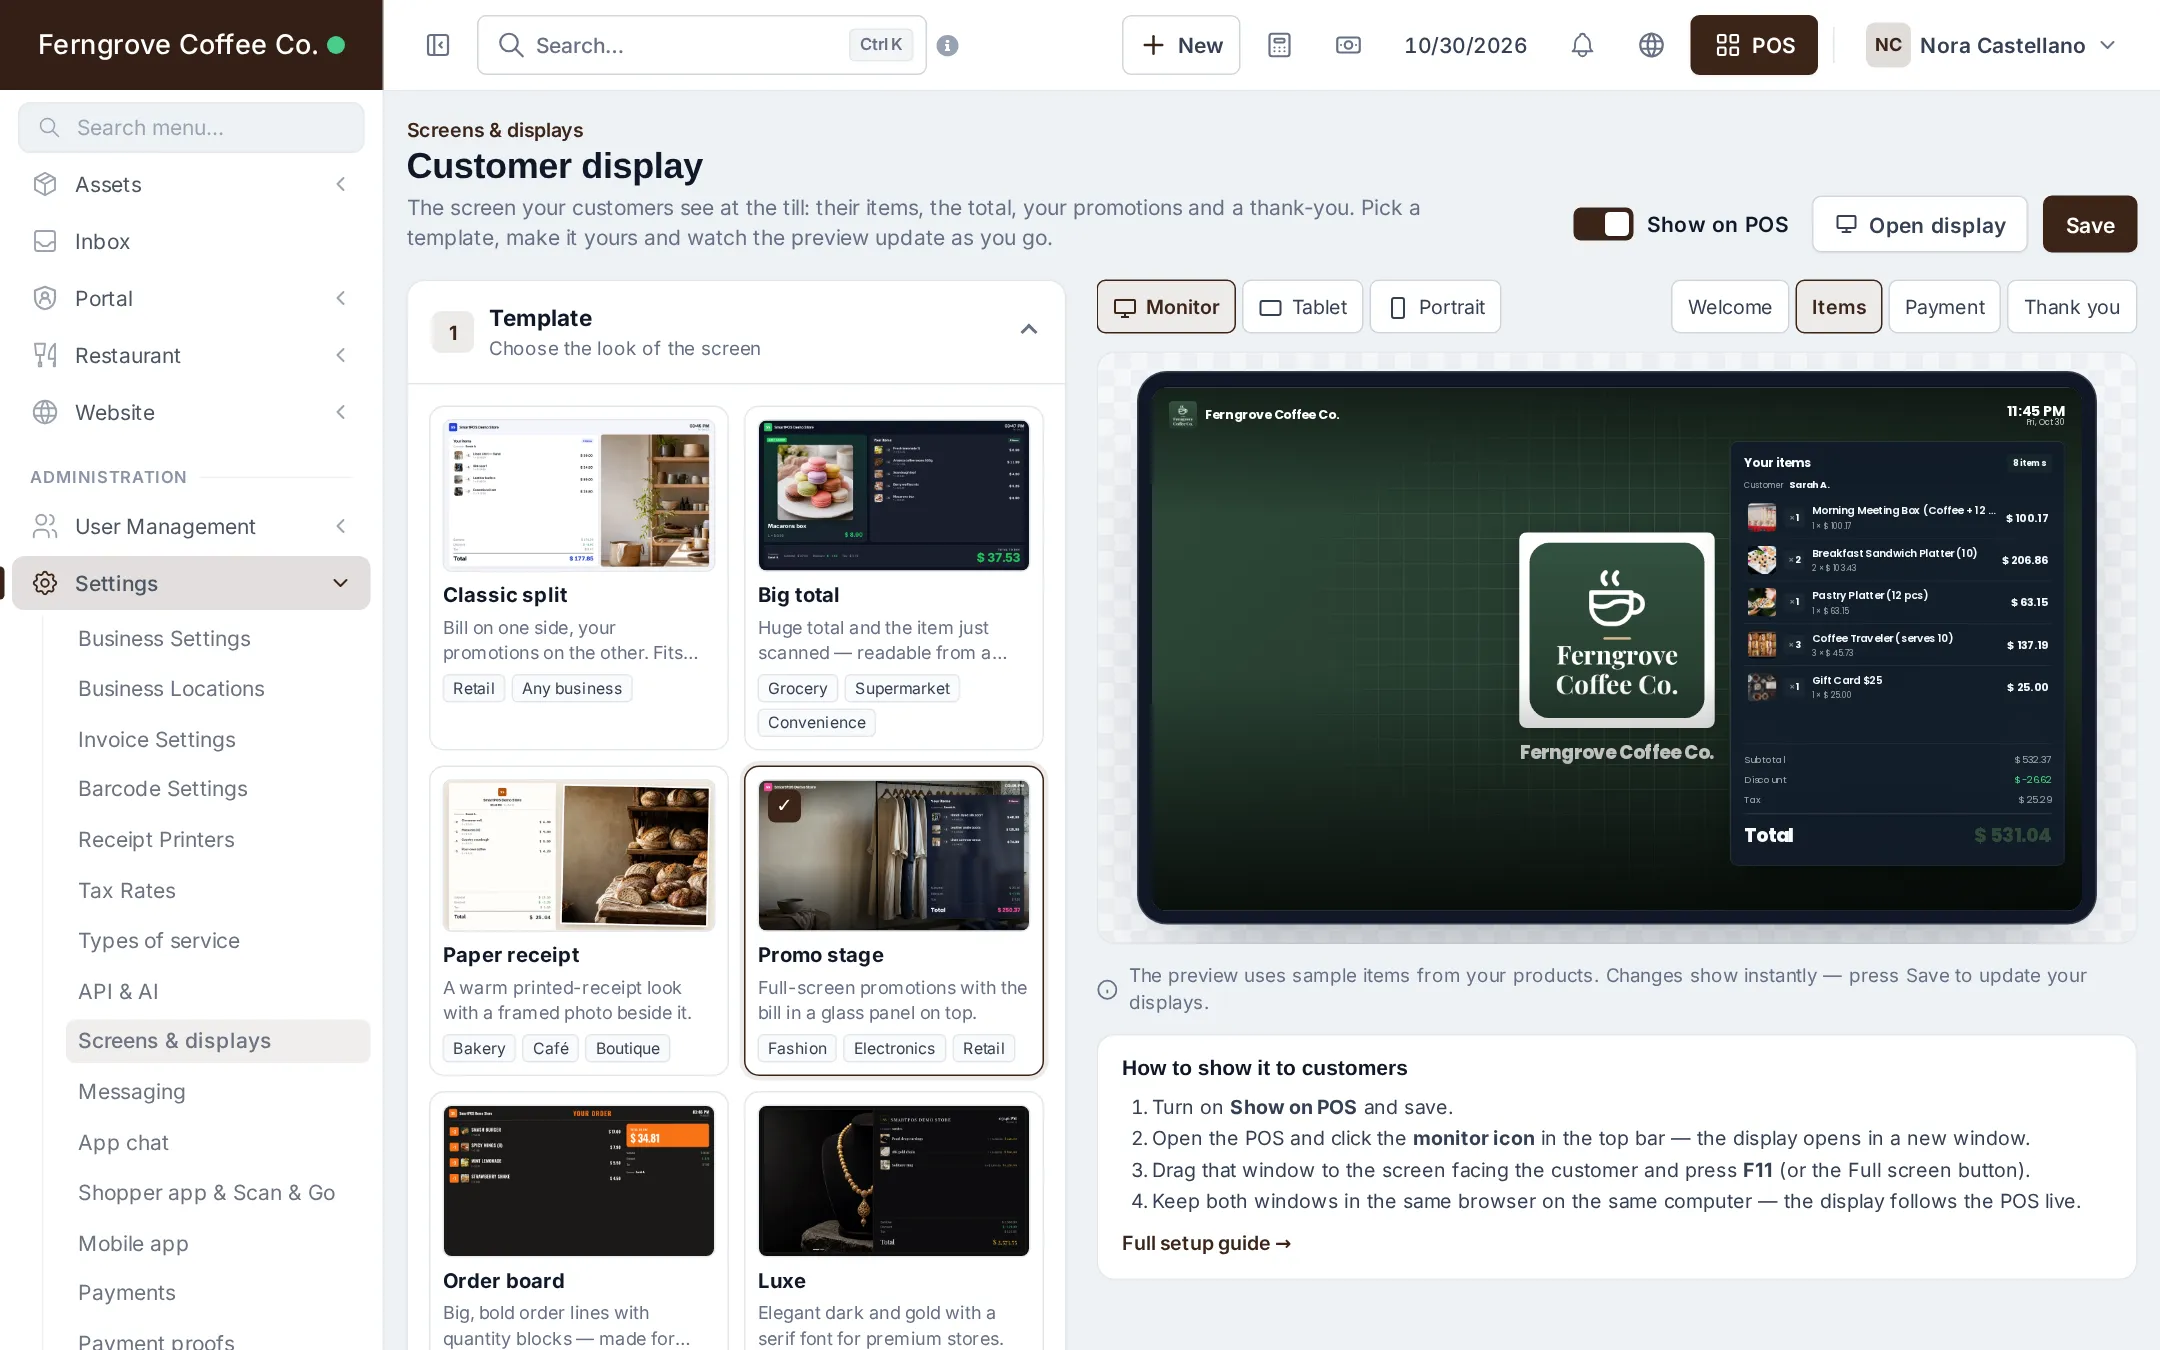
Task: Collapse the Settings menu chevron
Action: pos(341,583)
